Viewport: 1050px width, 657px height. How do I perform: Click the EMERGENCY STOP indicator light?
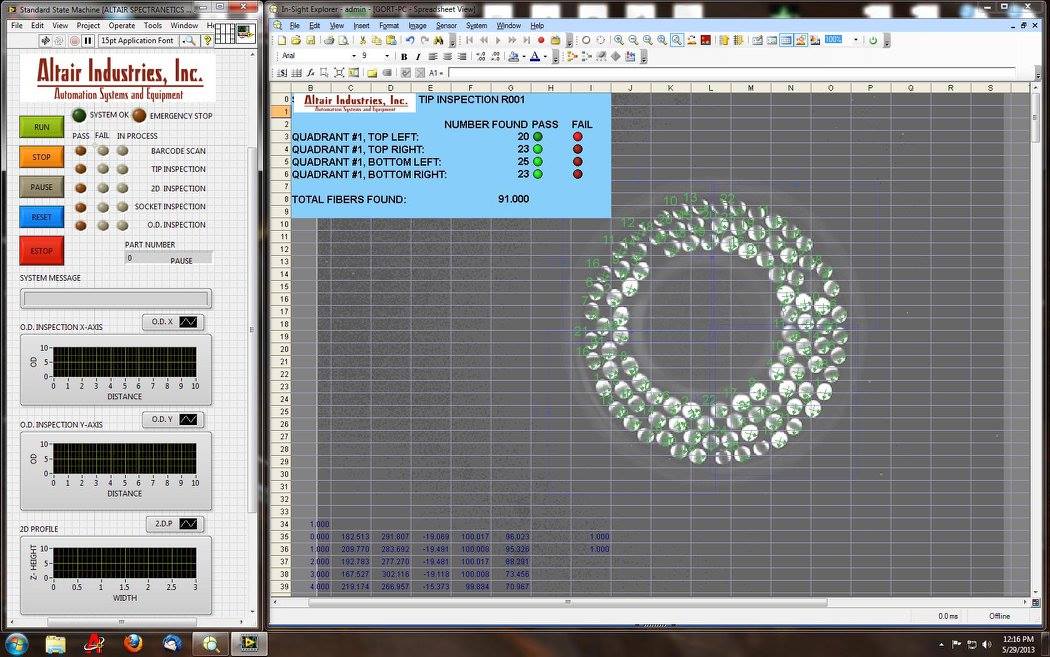(x=139, y=115)
